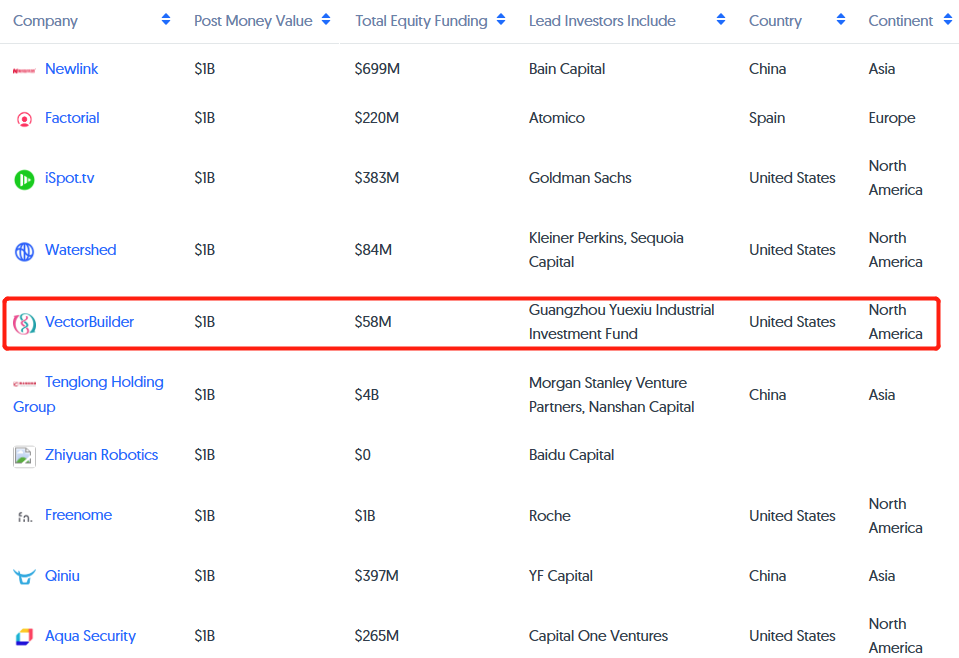The width and height of the screenshot is (959, 658).
Task: Click the VectorBuilder logo icon
Action: click(x=24, y=323)
